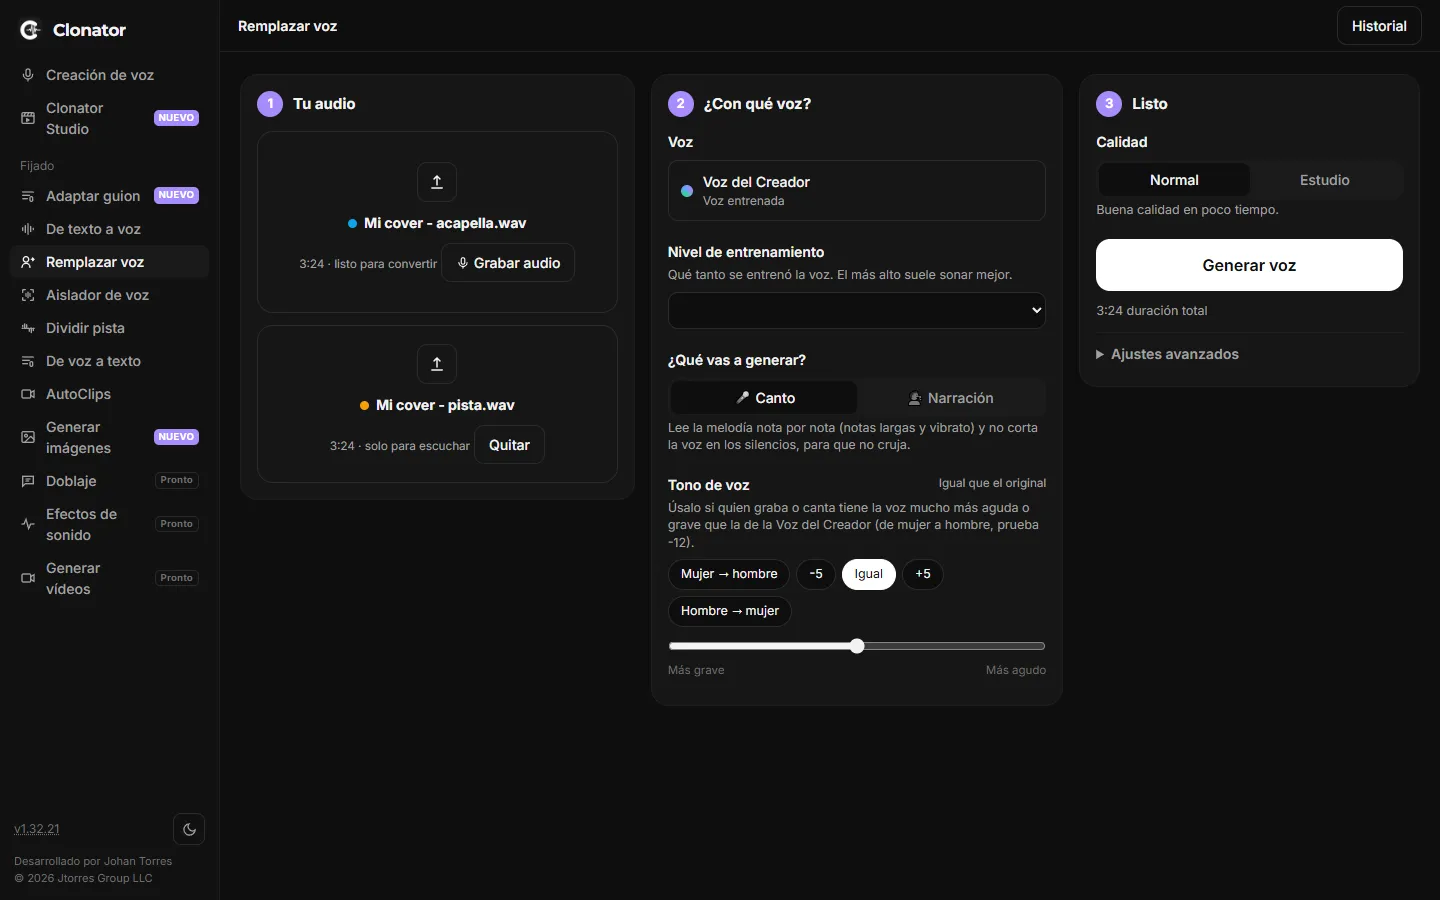Apply the Mujer → hombre pitch preset
The image size is (1440, 900).
pyautogui.click(x=729, y=574)
